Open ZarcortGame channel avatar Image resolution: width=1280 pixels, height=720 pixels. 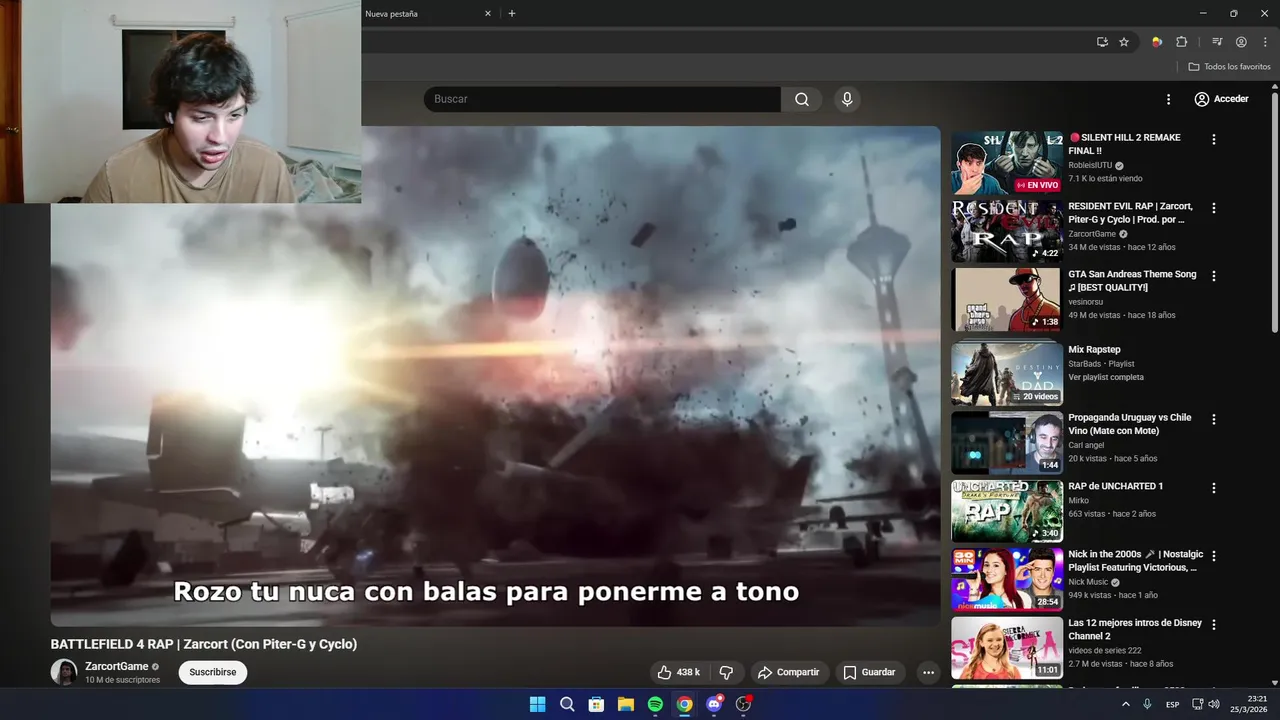(64, 672)
